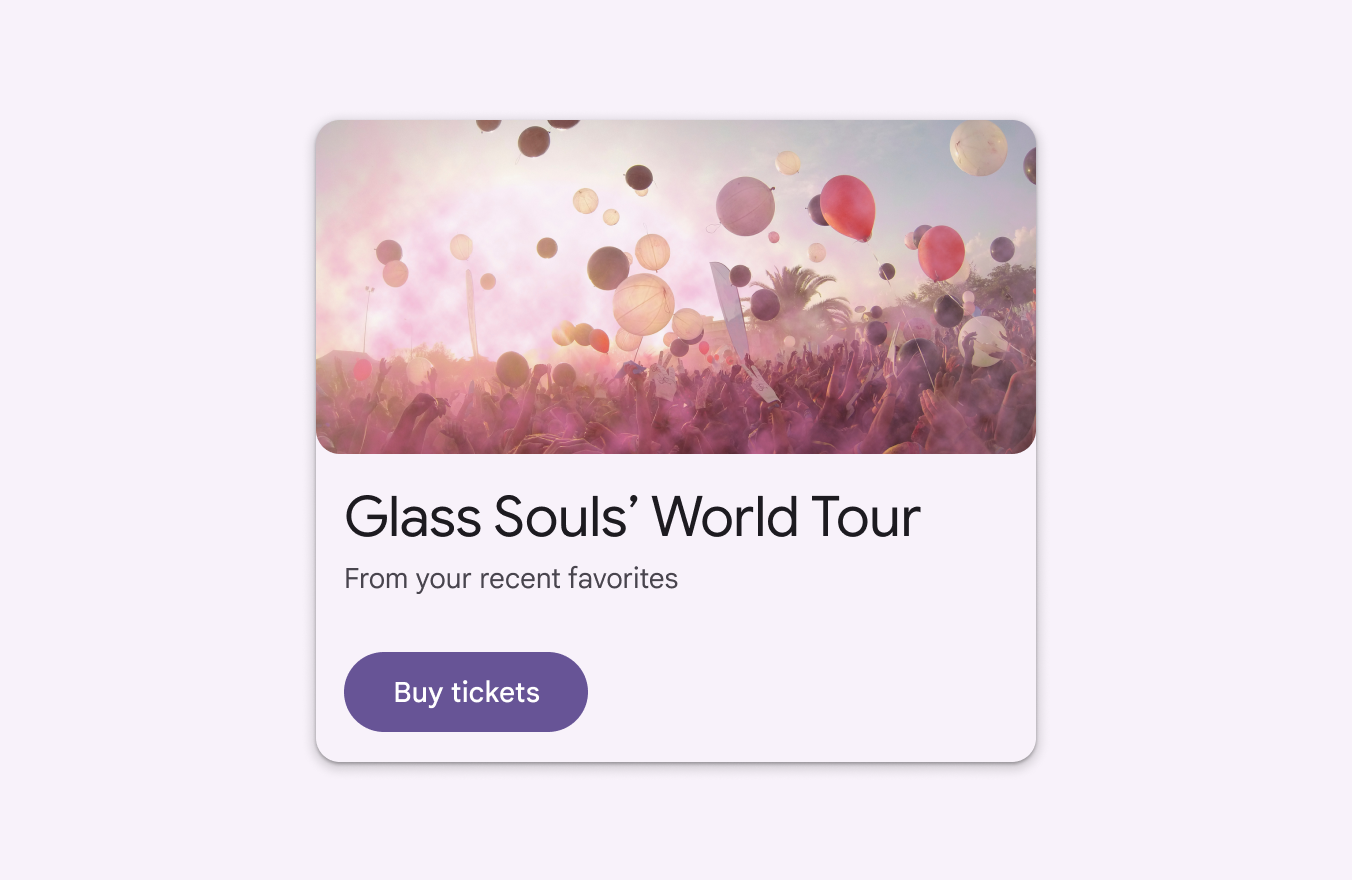Image resolution: width=1352 pixels, height=880 pixels.
Task: Click the big pale balloon at image corner
Action: [978, 148]
